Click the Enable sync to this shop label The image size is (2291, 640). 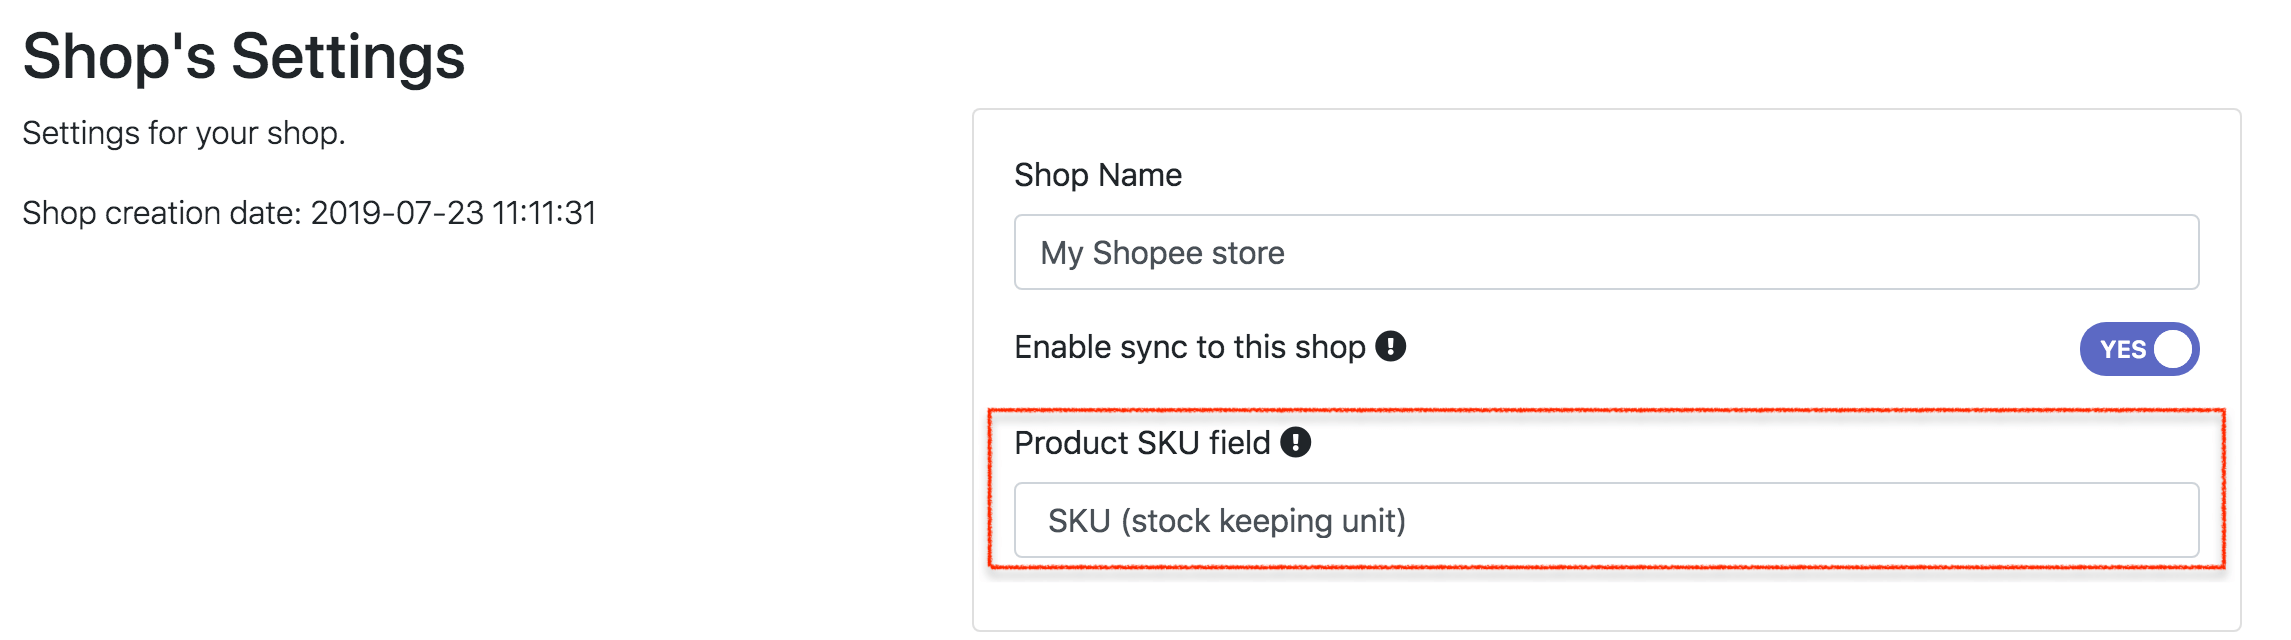click(x=1189, y=347)
